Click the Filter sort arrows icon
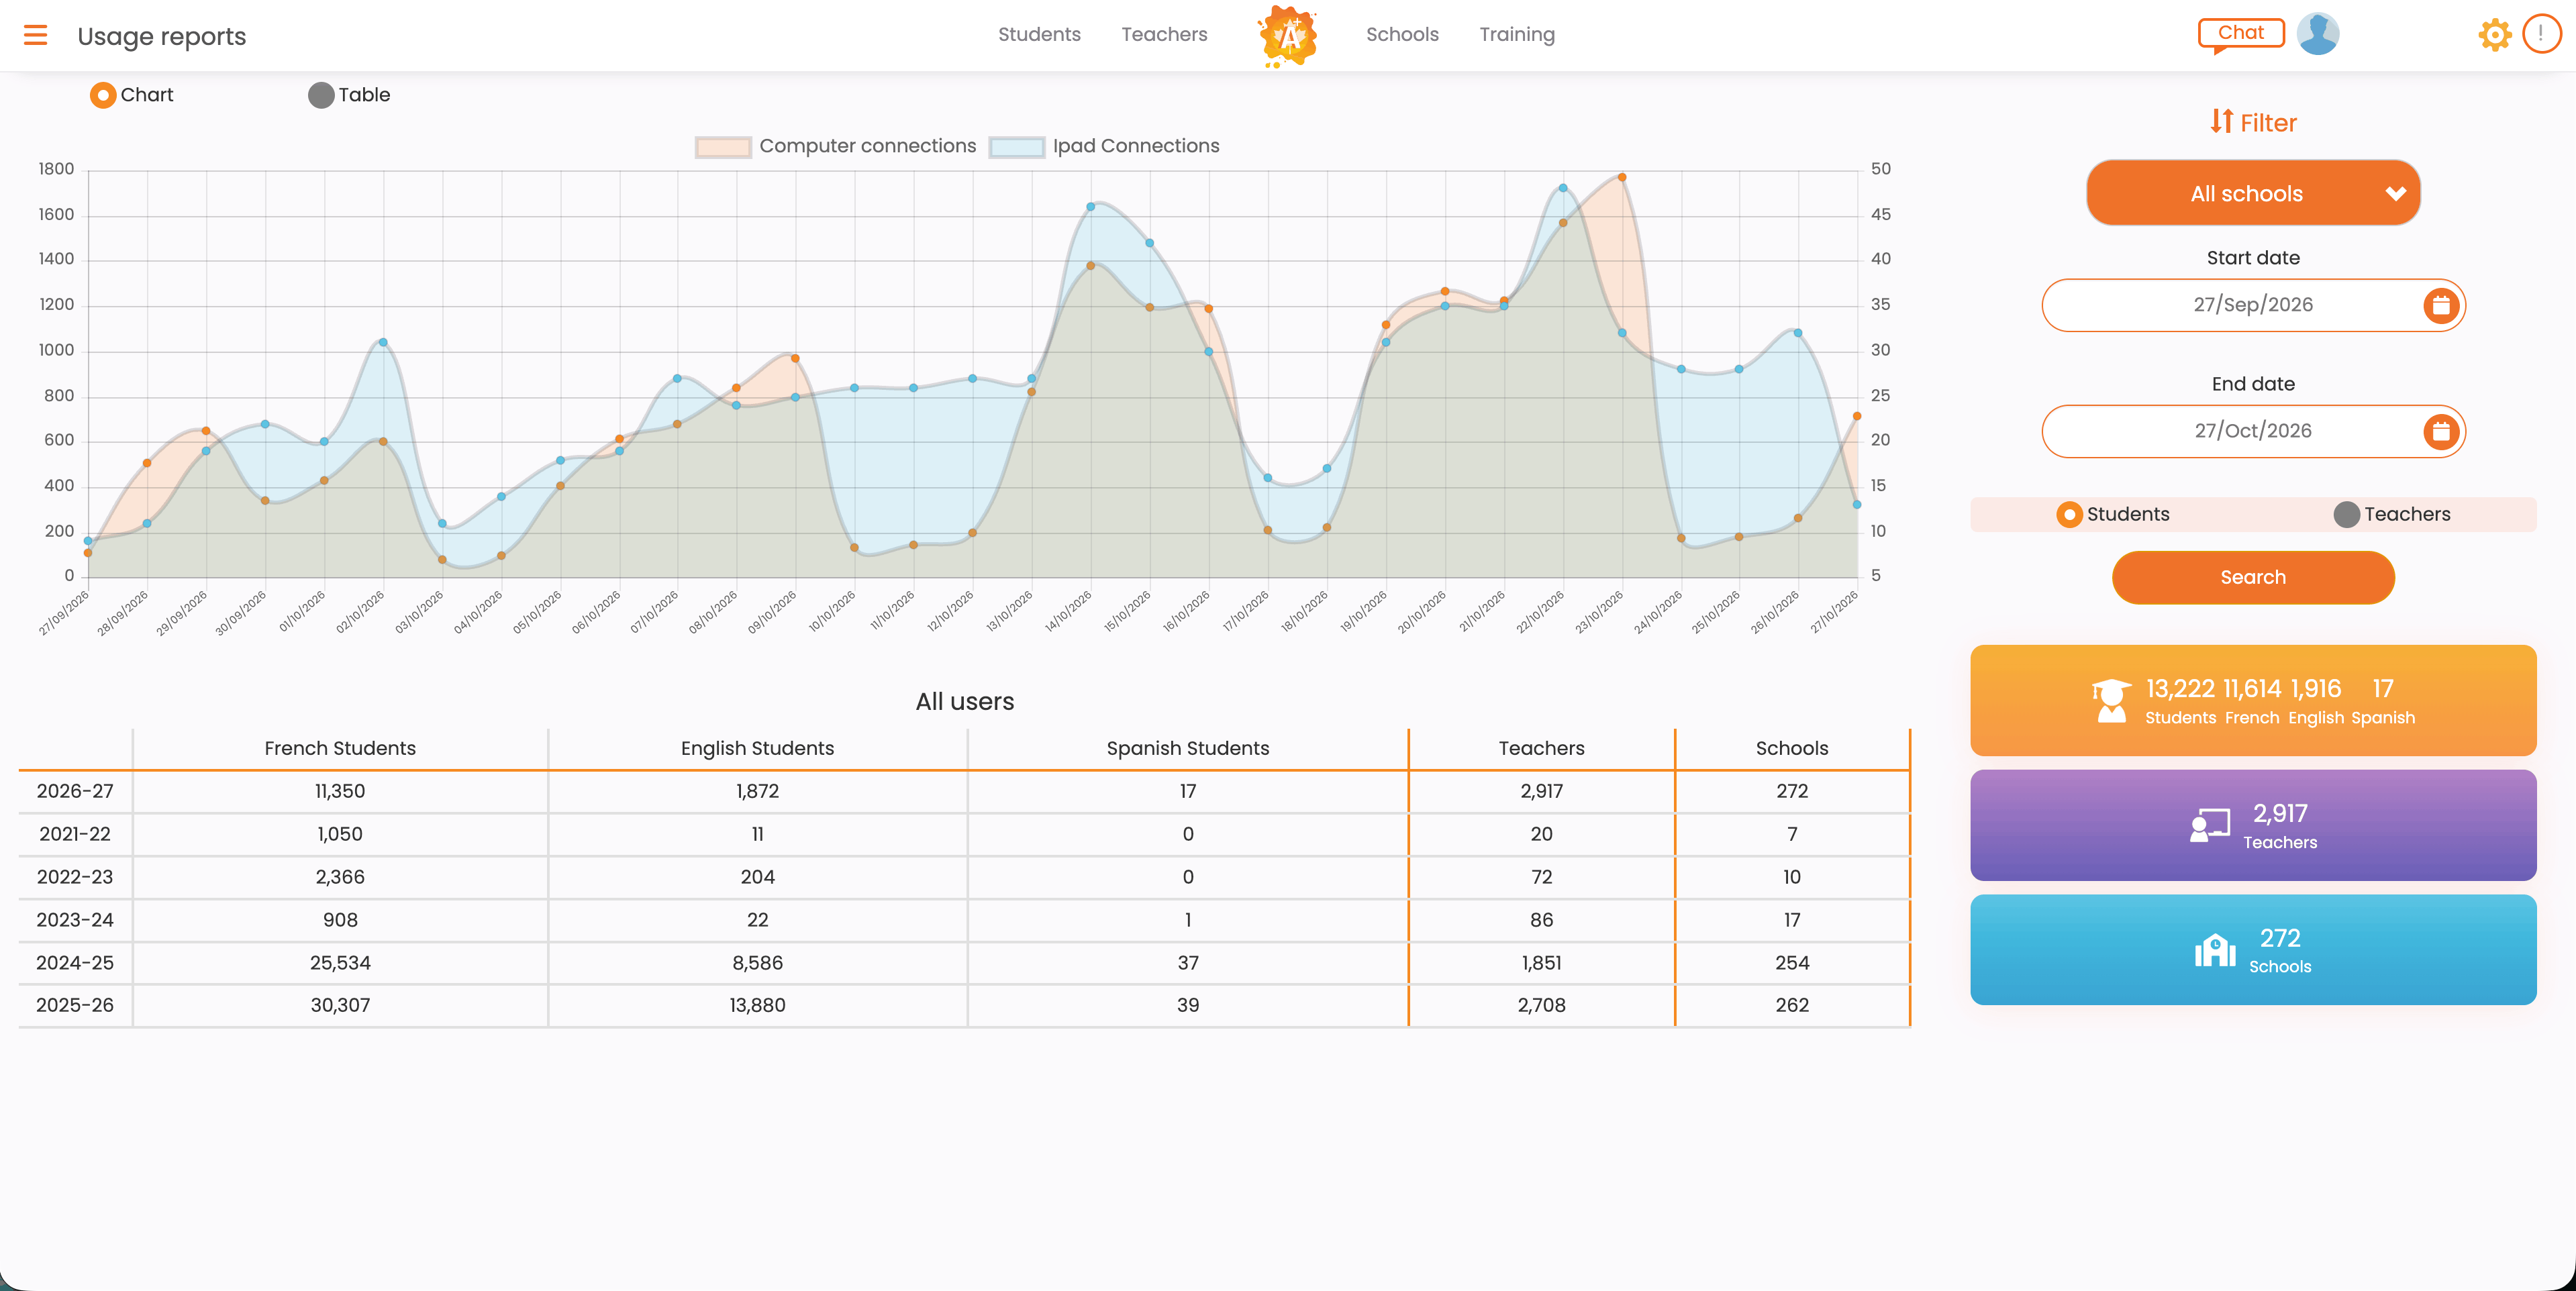This screenshot has width=2576, height=1291. [x=2221, y=122]
